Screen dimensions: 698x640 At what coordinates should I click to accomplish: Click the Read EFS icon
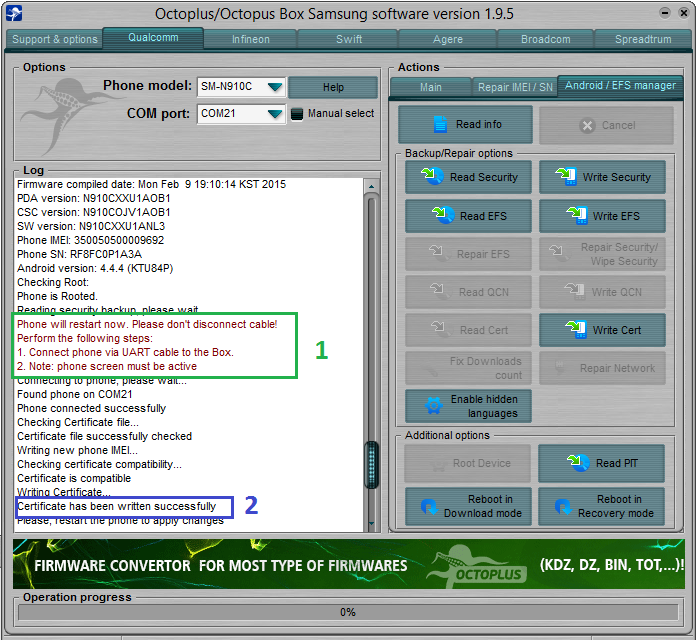coord(443,215)
